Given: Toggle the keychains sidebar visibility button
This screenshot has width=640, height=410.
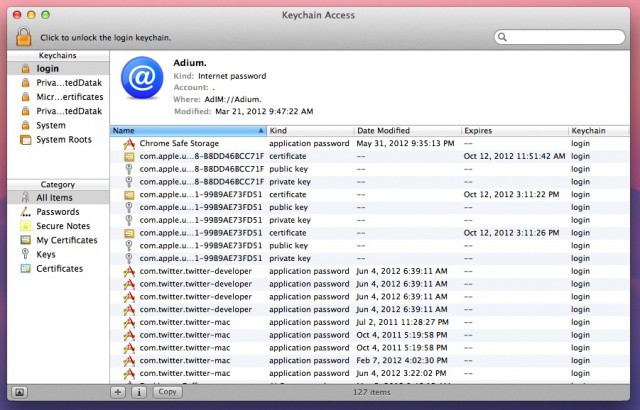Looking at the screenshot, I should (x=19, y=392).
